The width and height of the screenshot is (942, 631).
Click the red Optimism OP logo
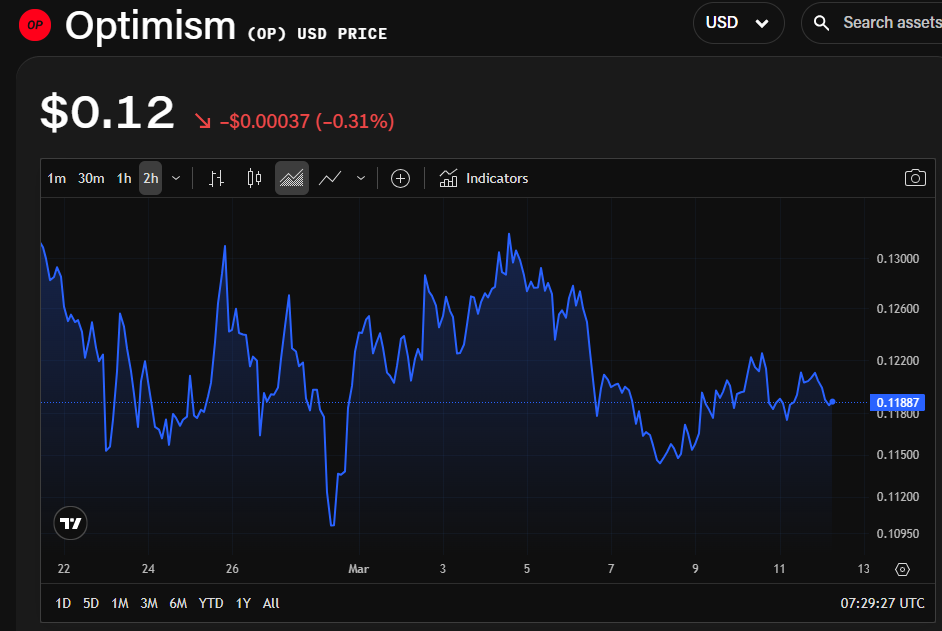click(36, 26)
